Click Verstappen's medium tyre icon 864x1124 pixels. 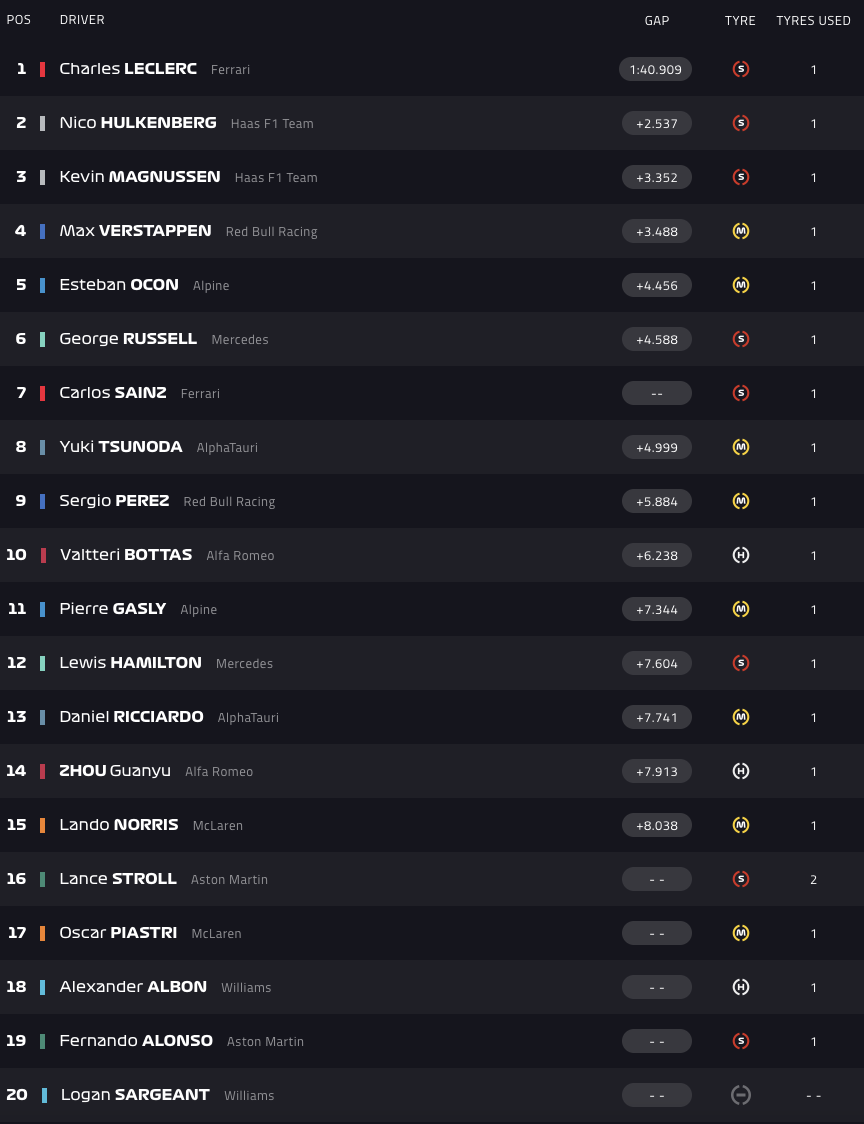coord(740,231)
